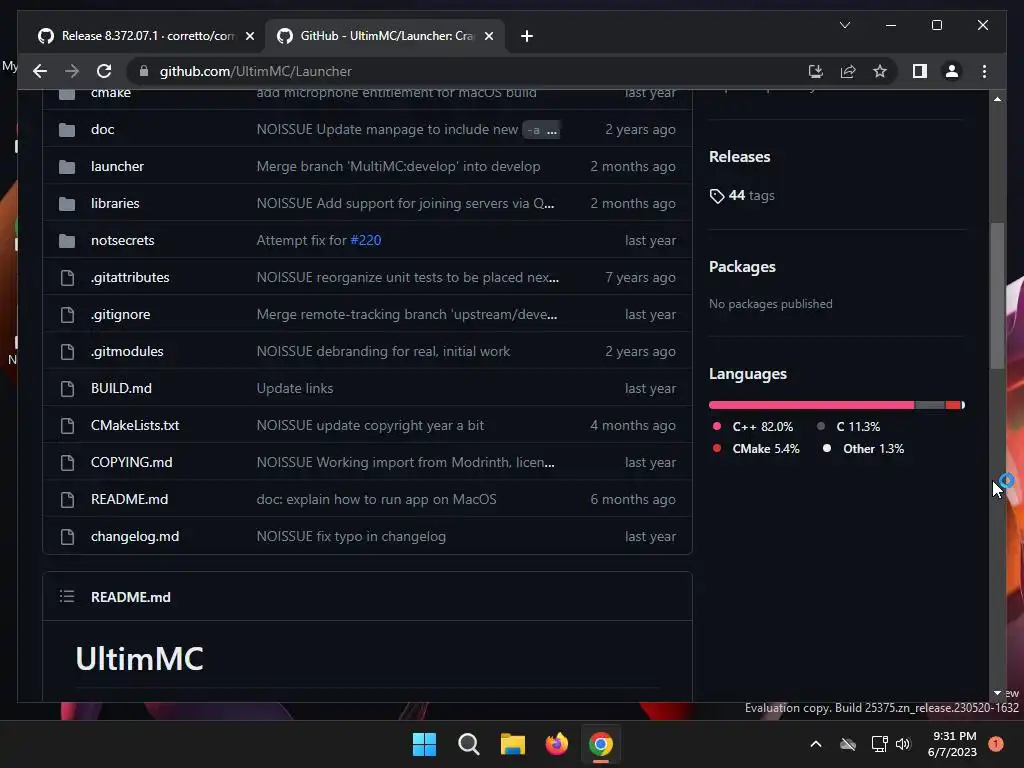Click the changelog.md file icon
The image size is (1024, 768).
point(67,537)
